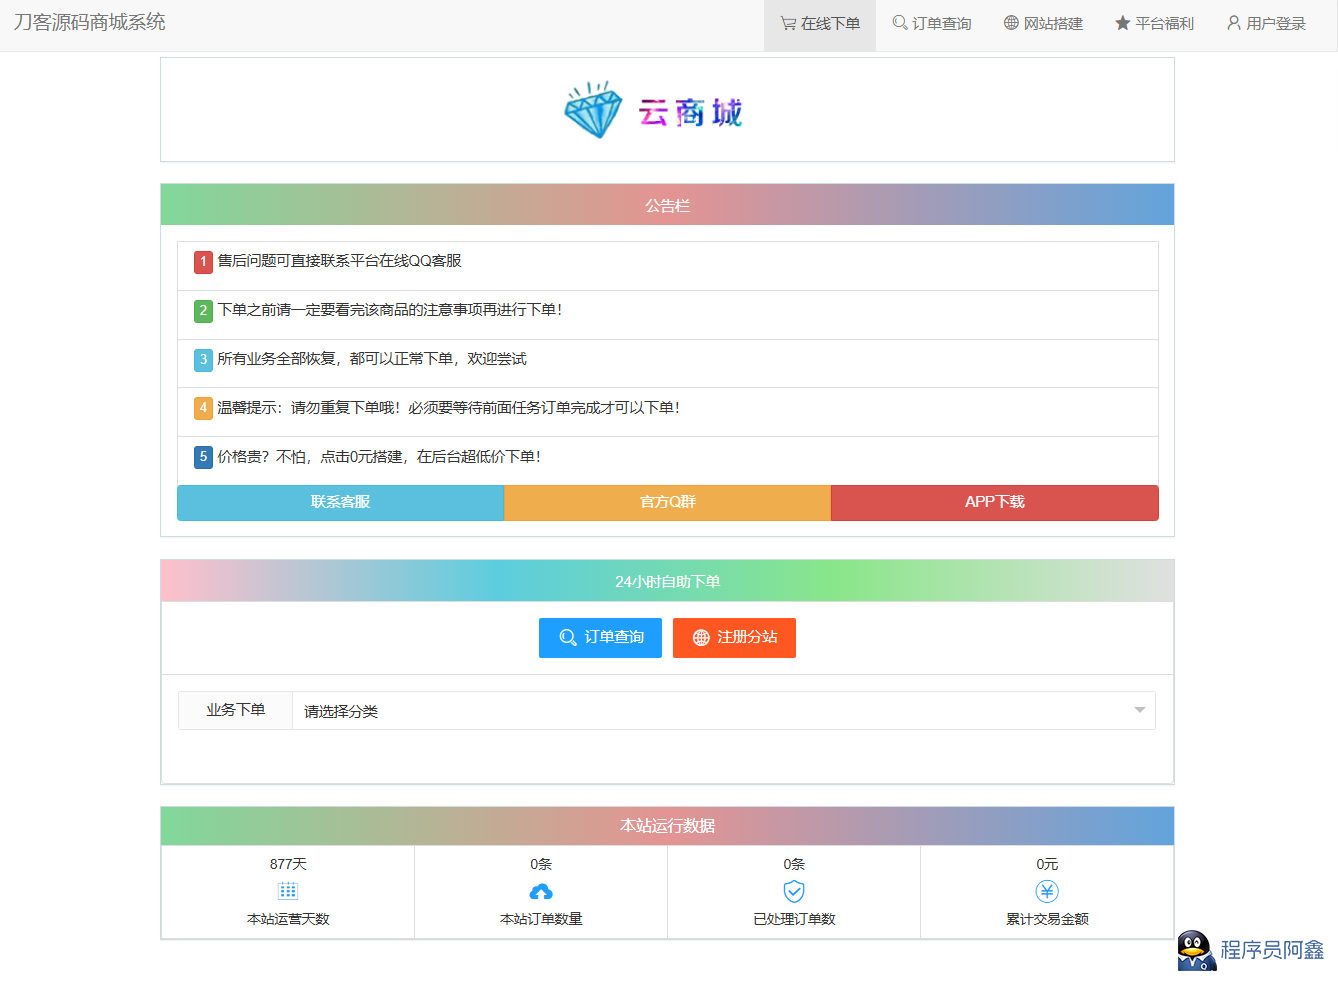Click the 刀客源码商城系统 site title link

[x=90, y=22]
